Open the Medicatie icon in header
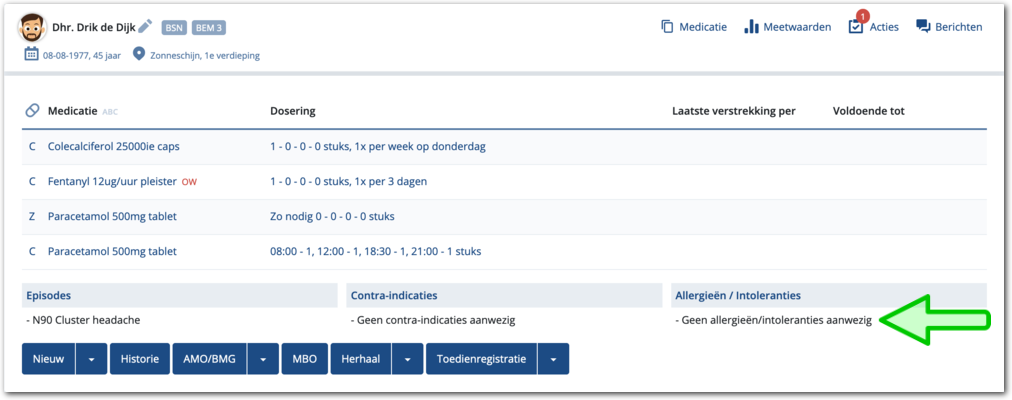The width and height of the screenshot is (1012, 400). (667, 27)
